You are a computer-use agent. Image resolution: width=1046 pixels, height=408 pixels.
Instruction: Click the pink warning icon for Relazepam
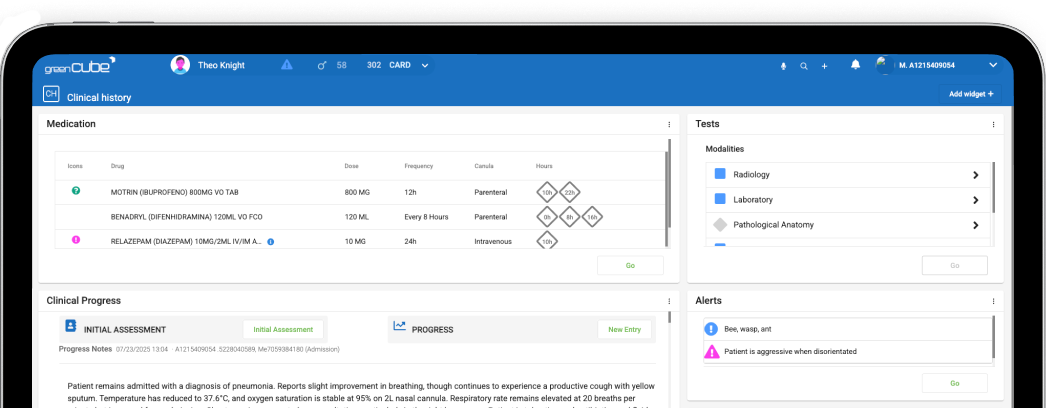[76, 240]
